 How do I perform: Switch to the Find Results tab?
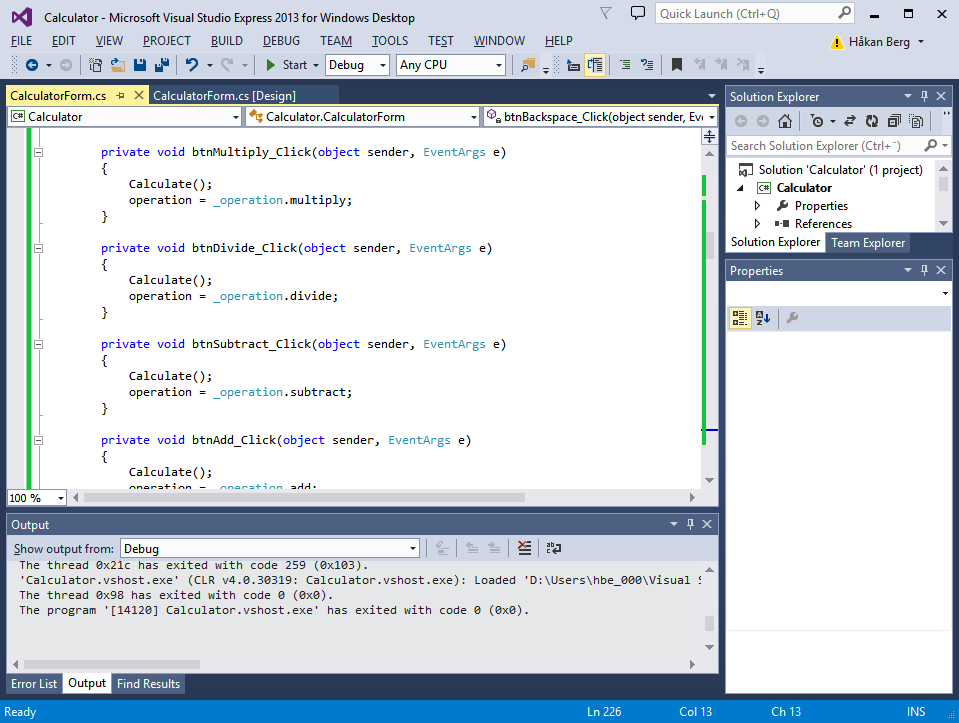click(x=148, y=683)
